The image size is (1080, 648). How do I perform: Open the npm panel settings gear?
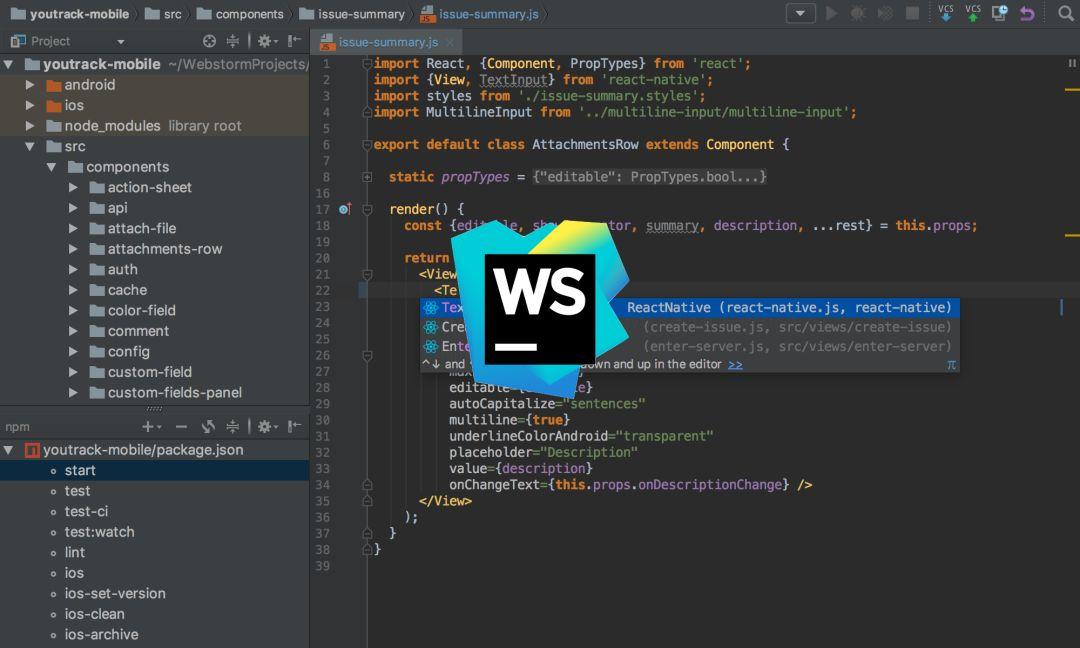point(267,427)
